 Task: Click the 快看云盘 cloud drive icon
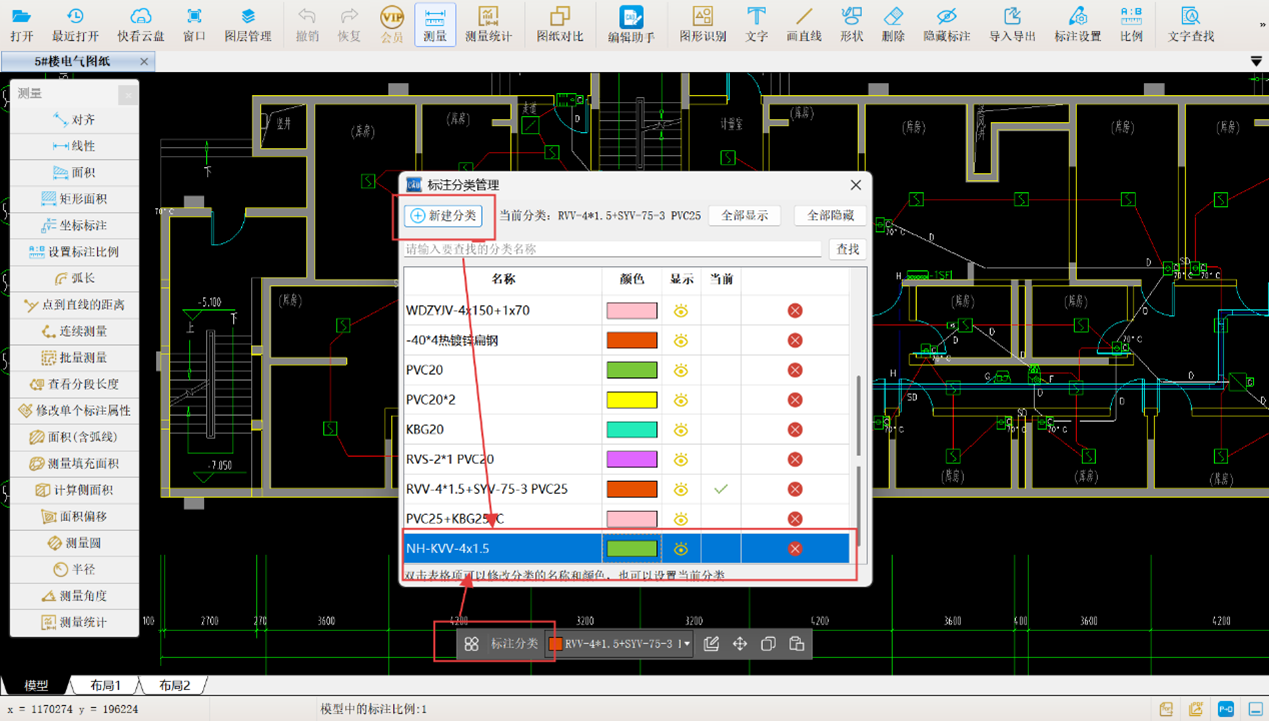[140, 24]
